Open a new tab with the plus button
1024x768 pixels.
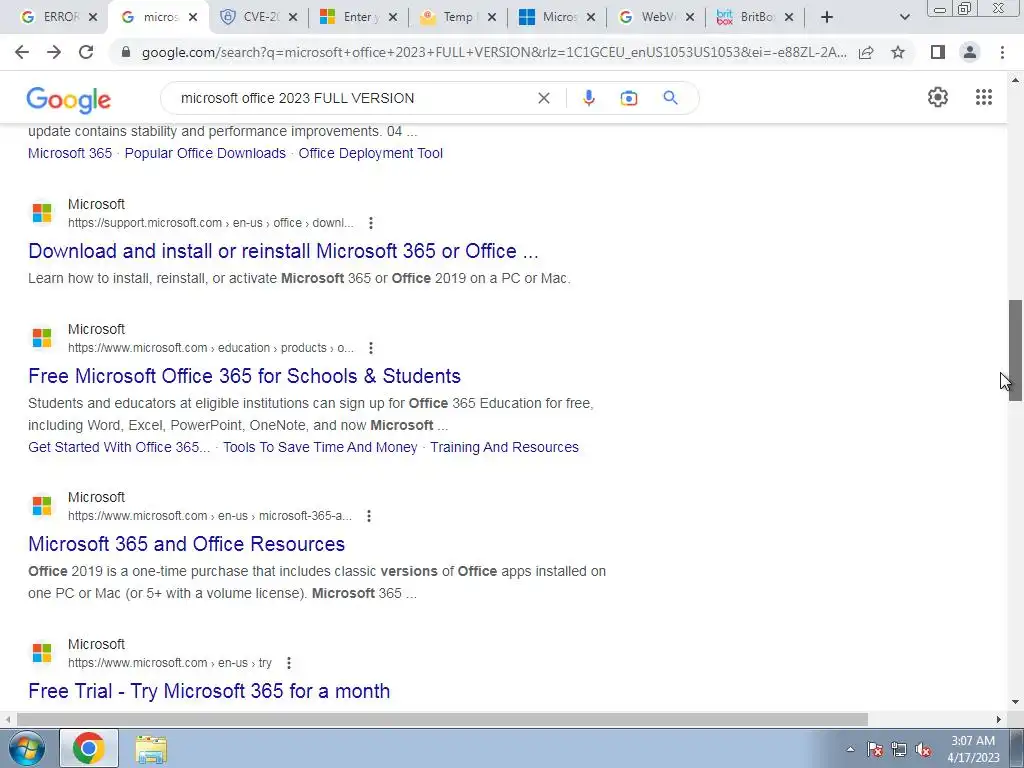coord(827,17)
